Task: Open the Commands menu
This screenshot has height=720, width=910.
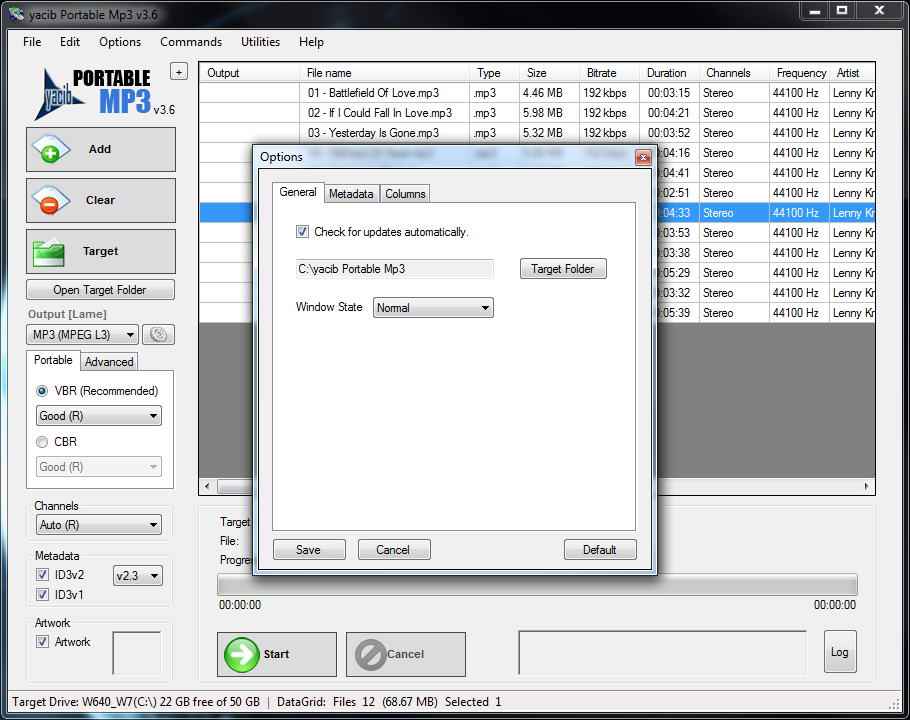Action: (191, 42)
